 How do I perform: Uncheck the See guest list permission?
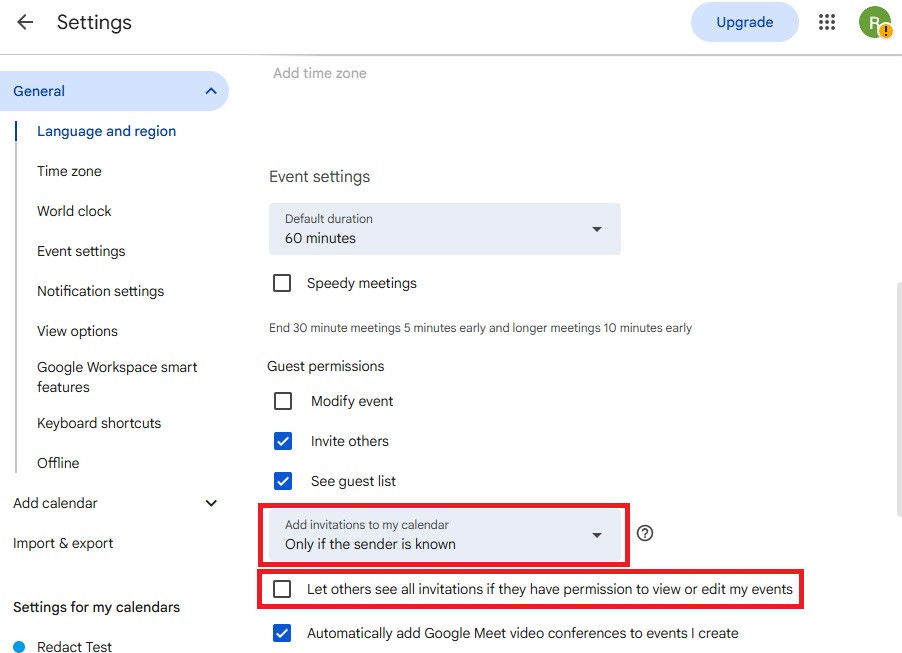(283, 481)
